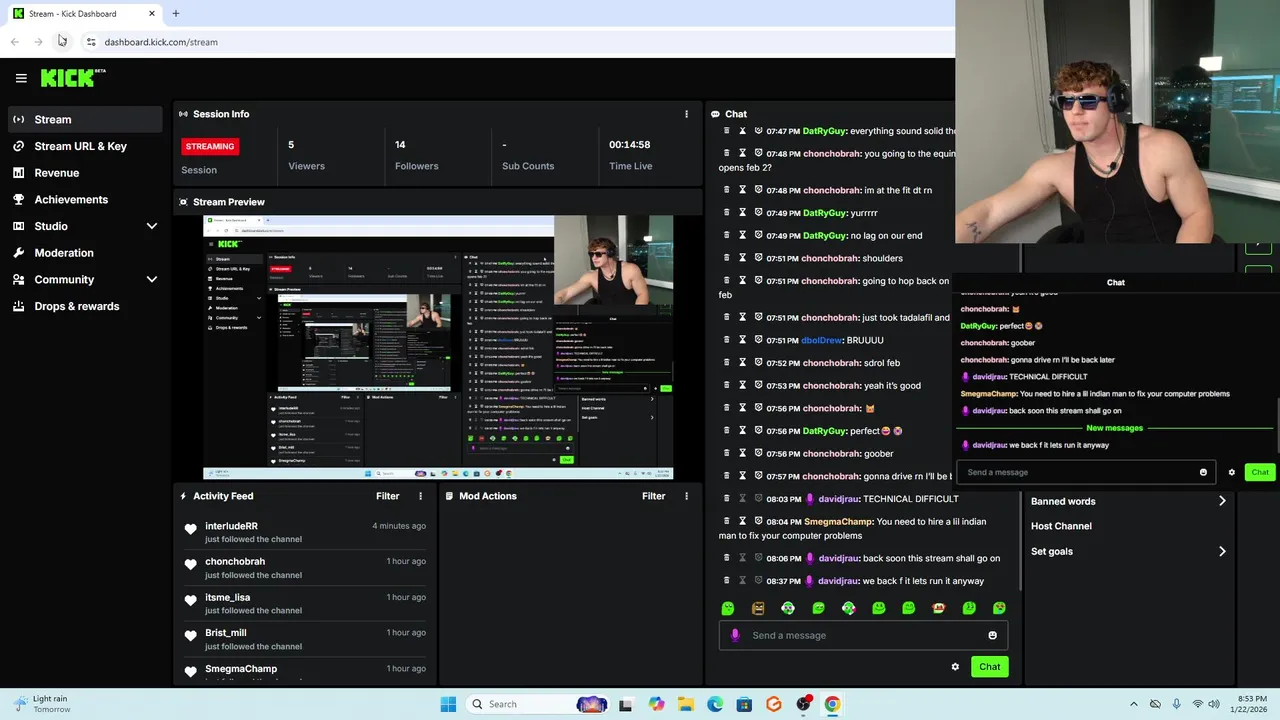This screenshot has width=1280, height=720.
Task: Open emoji picker in the pop-out Chat window
Action: pos(1203,472)
